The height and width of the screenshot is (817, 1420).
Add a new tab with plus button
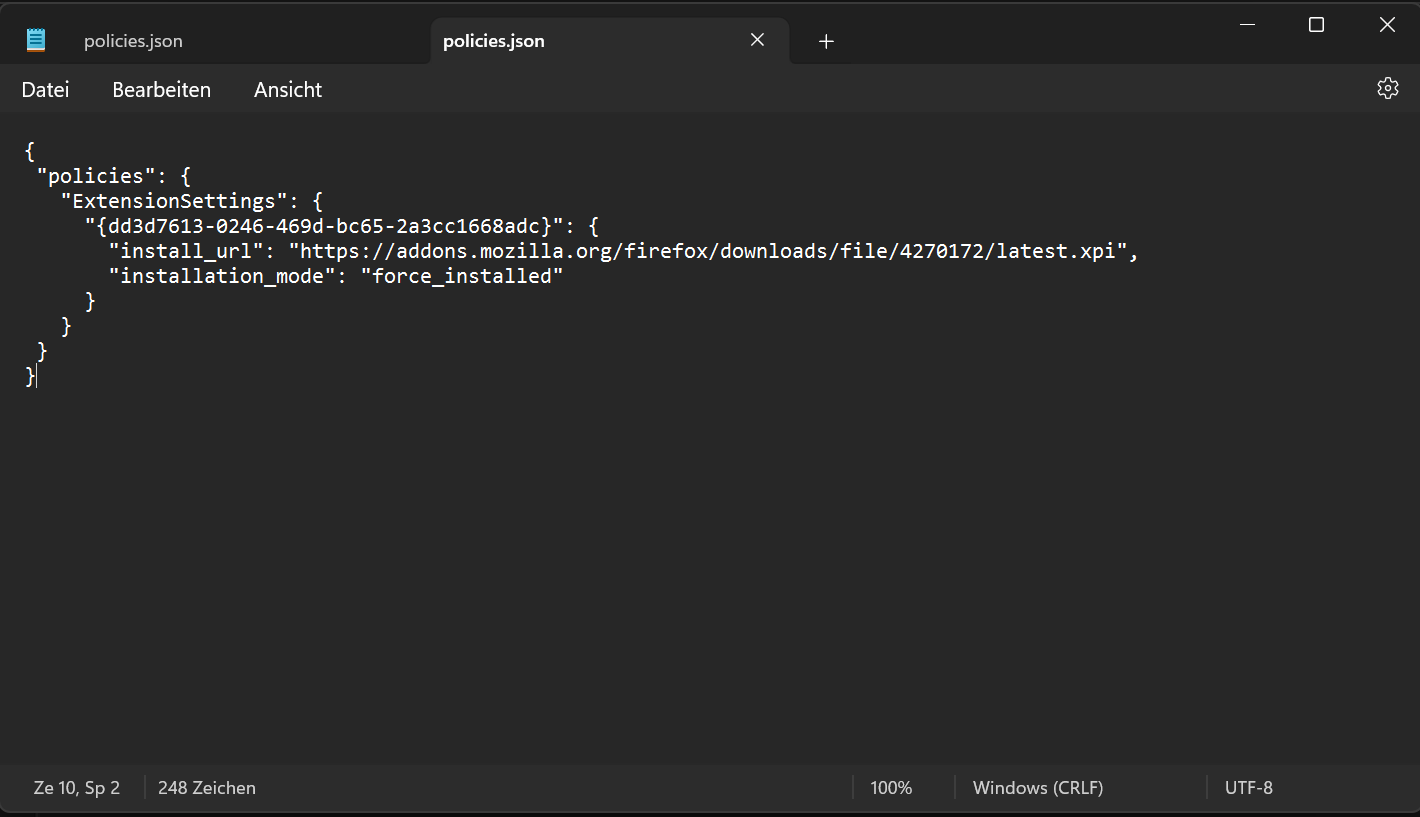click(826, 41)
